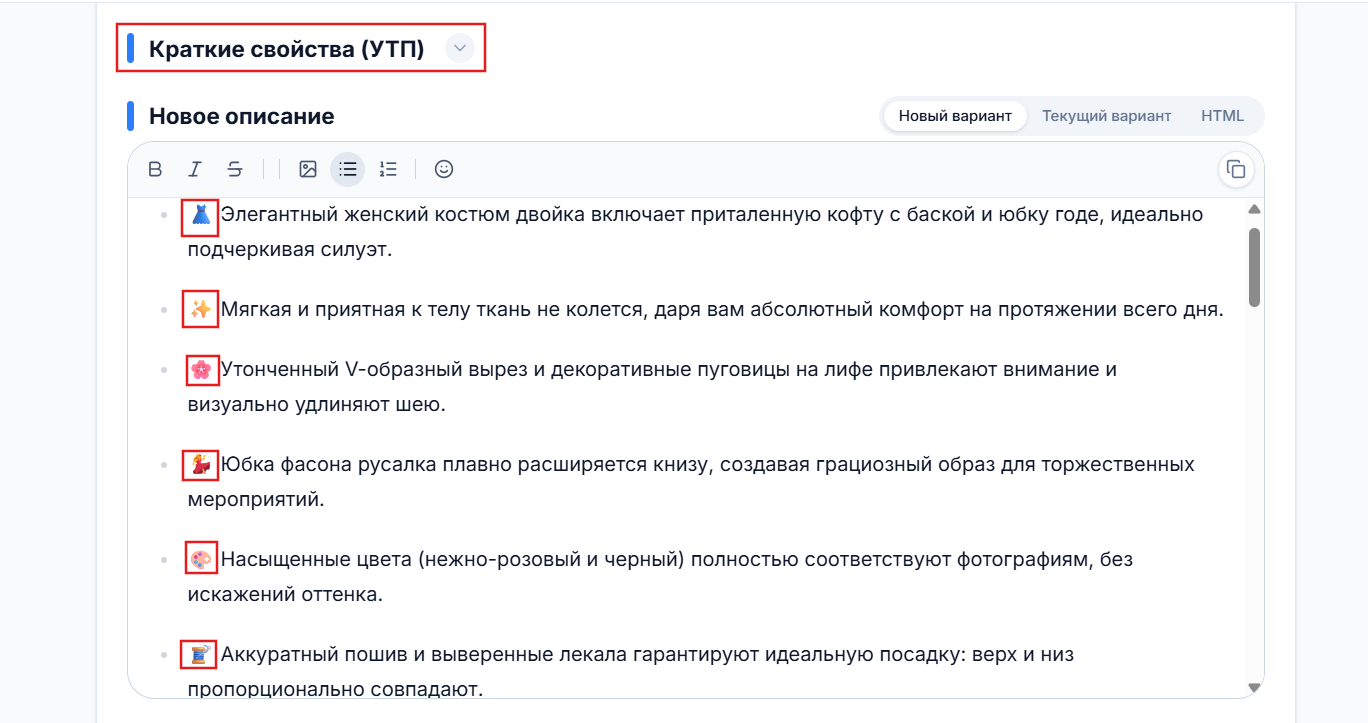Click the flower emoji before Утонченный
This screenshot has width=1368, height=723.
[x=200, y=370]
